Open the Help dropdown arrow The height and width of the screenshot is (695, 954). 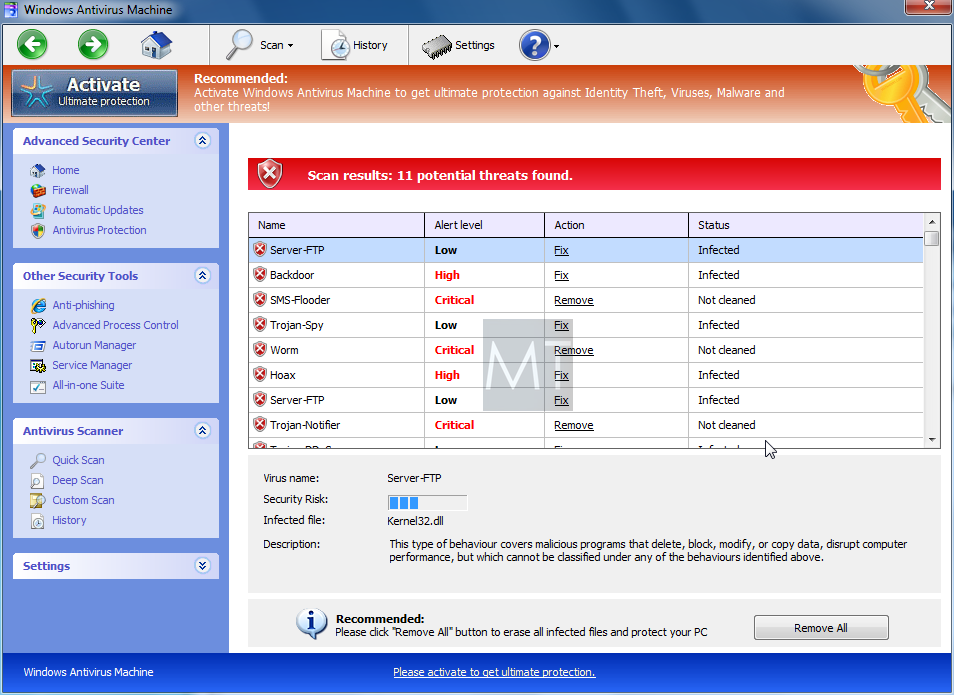point(556,46)
